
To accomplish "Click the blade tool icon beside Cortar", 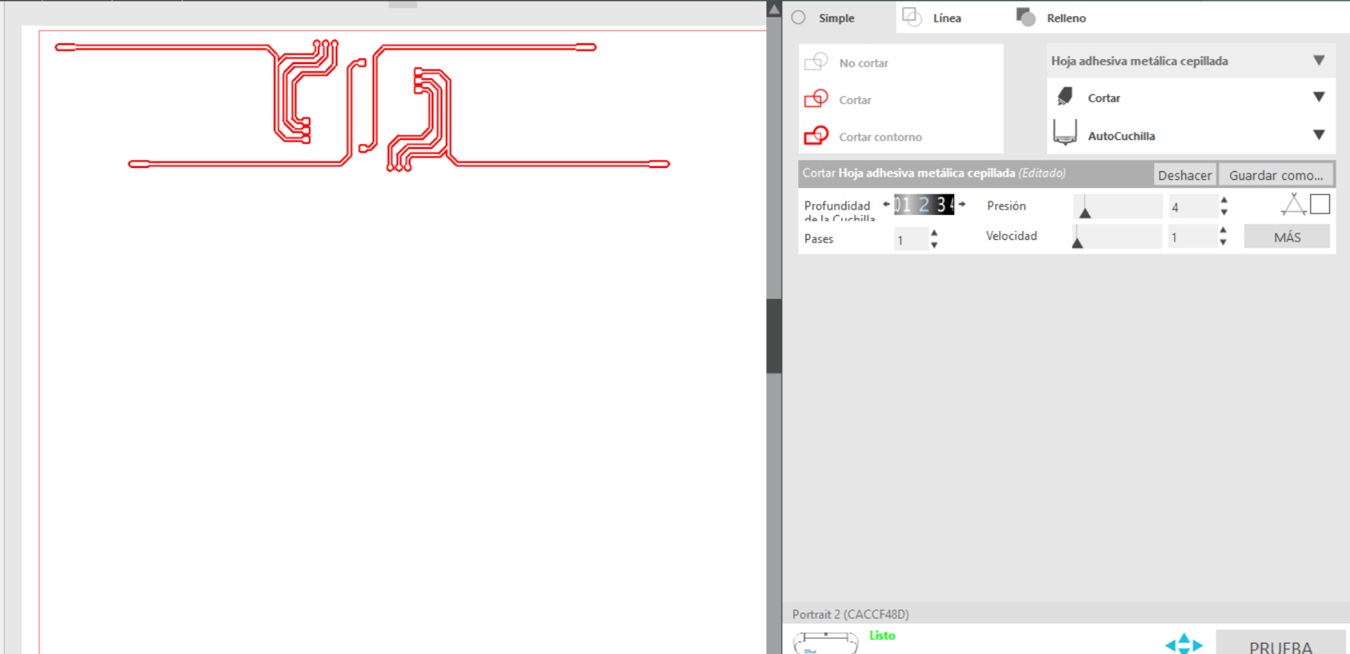I will 1065,97.
